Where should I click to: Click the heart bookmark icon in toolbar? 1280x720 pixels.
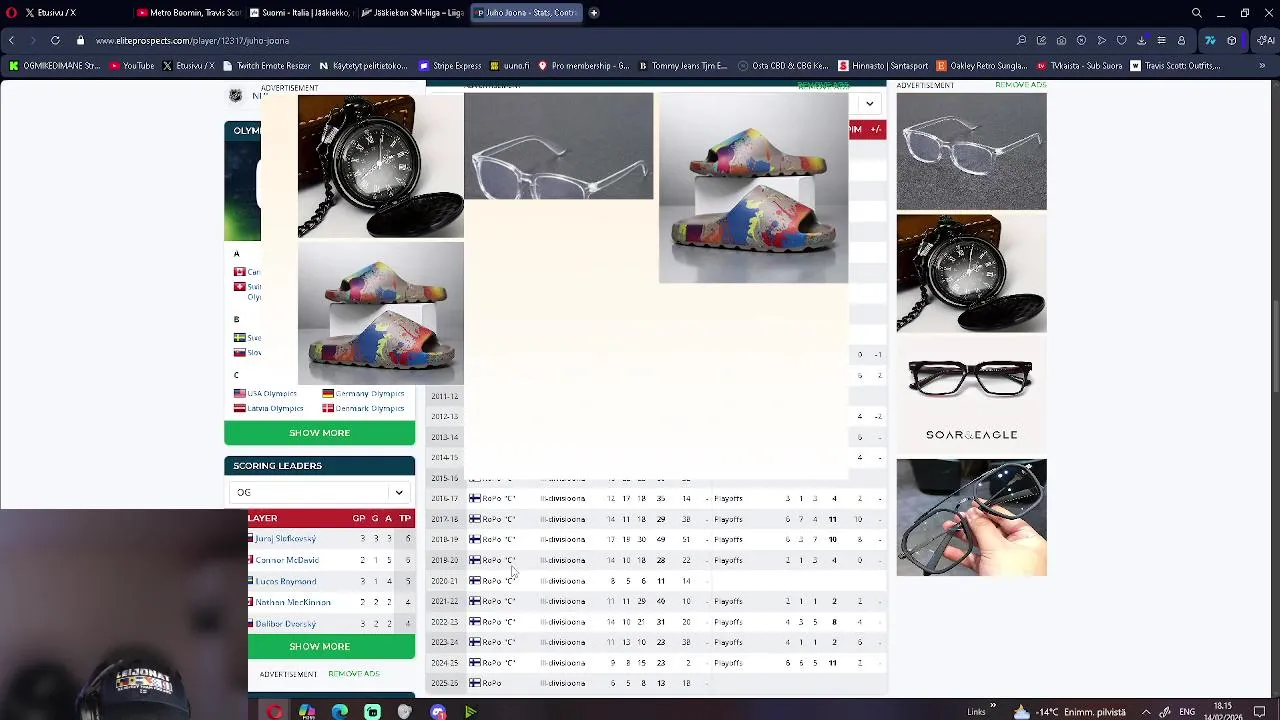(1121, 40)
